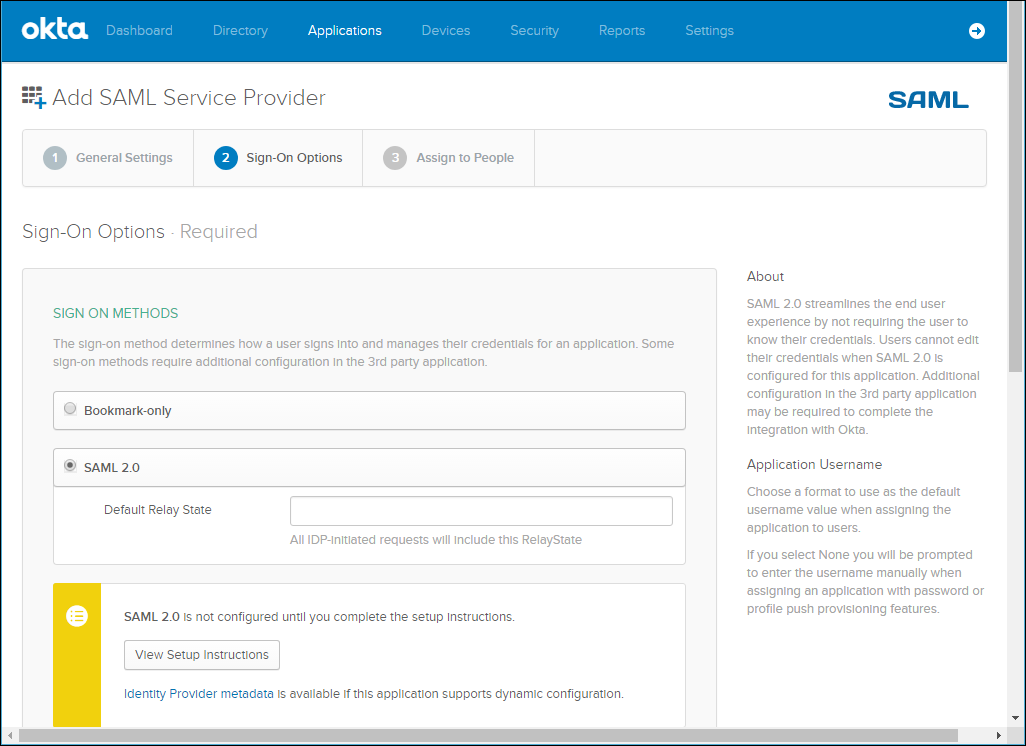1026x746 pixels.
Task: Open the Identity Provider metadata link
Action: pyautogui.click(x=199, y=694)
